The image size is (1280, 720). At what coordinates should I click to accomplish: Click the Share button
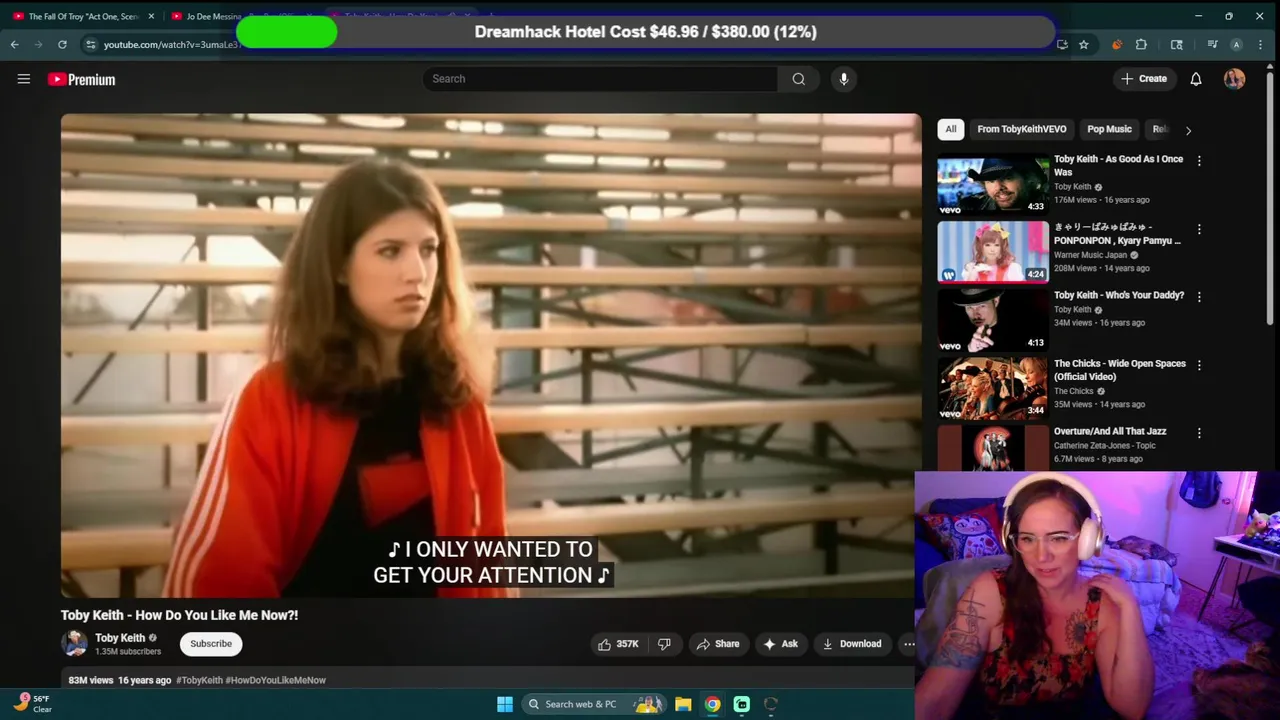pos(718,644)
